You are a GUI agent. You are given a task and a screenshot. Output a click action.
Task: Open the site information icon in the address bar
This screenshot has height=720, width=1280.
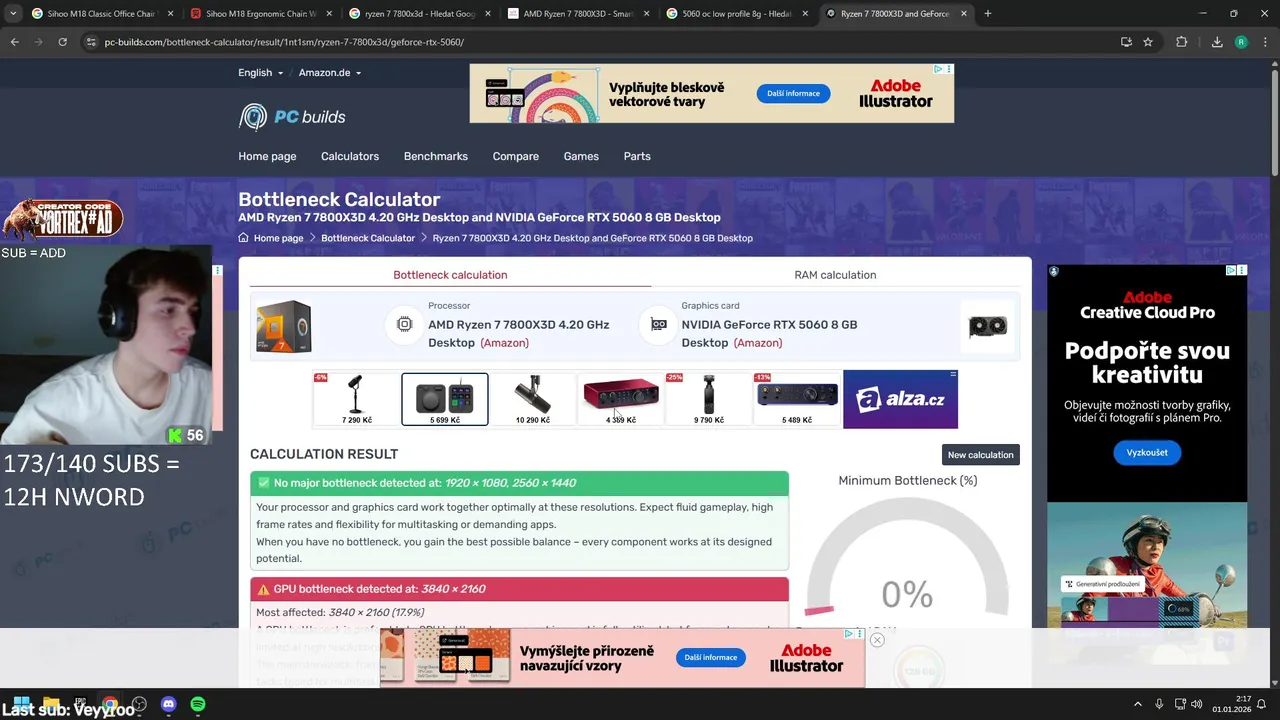pos(91,42)
